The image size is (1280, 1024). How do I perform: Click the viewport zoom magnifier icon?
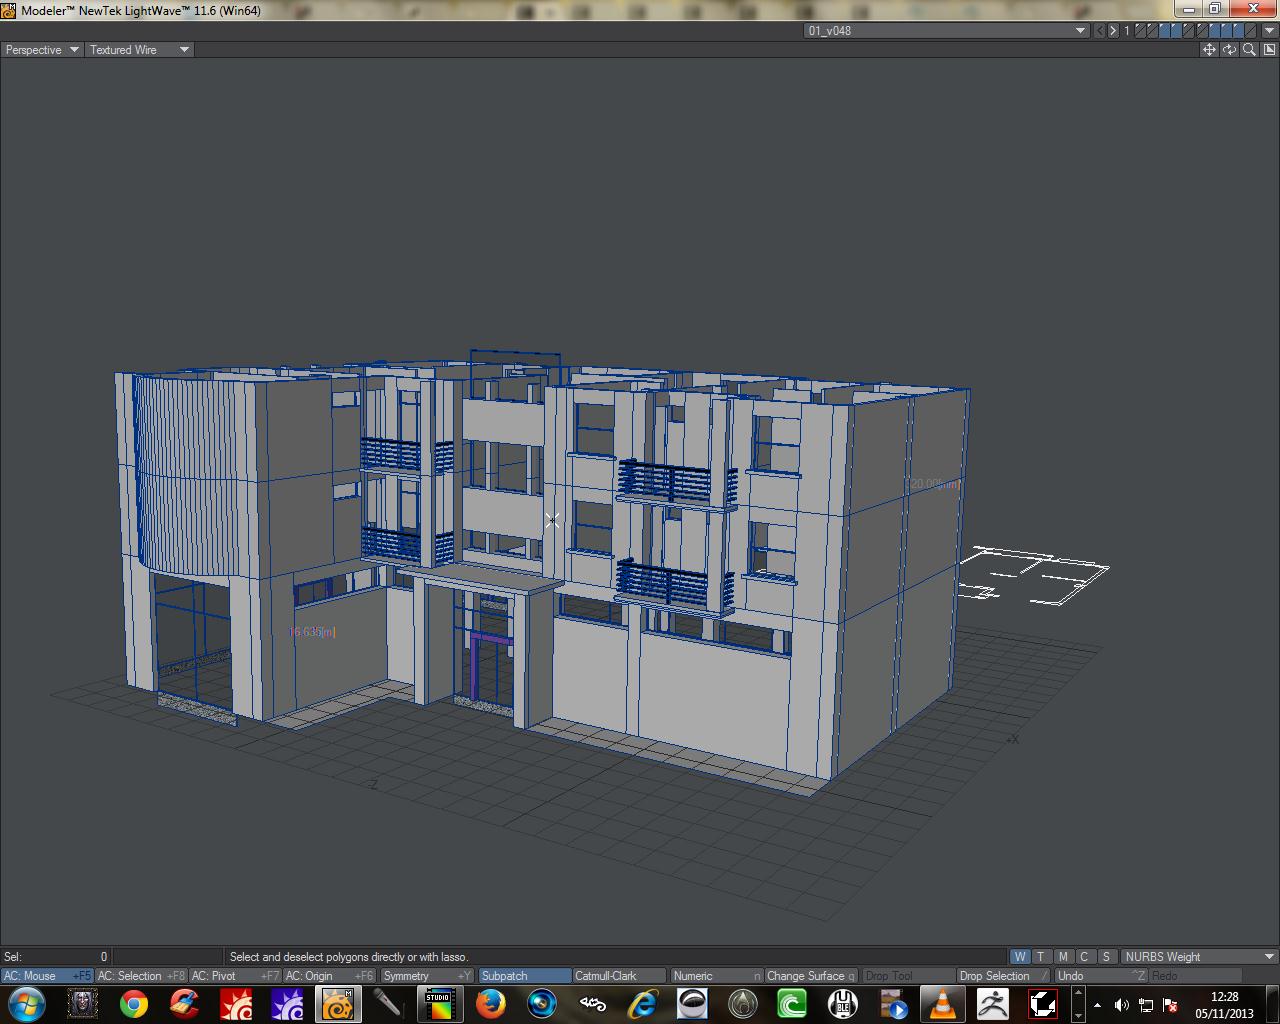pos(1249,50)
